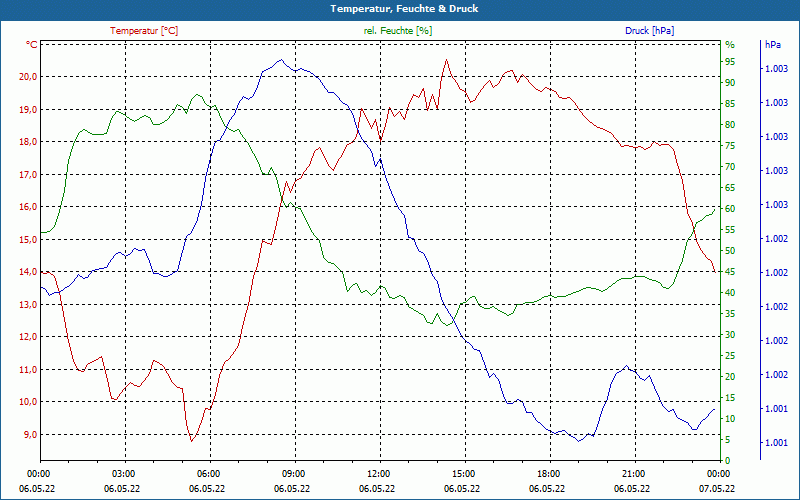800x500 pixels.
Task: Click the '40' value on humidity axis
Action: 730,293
